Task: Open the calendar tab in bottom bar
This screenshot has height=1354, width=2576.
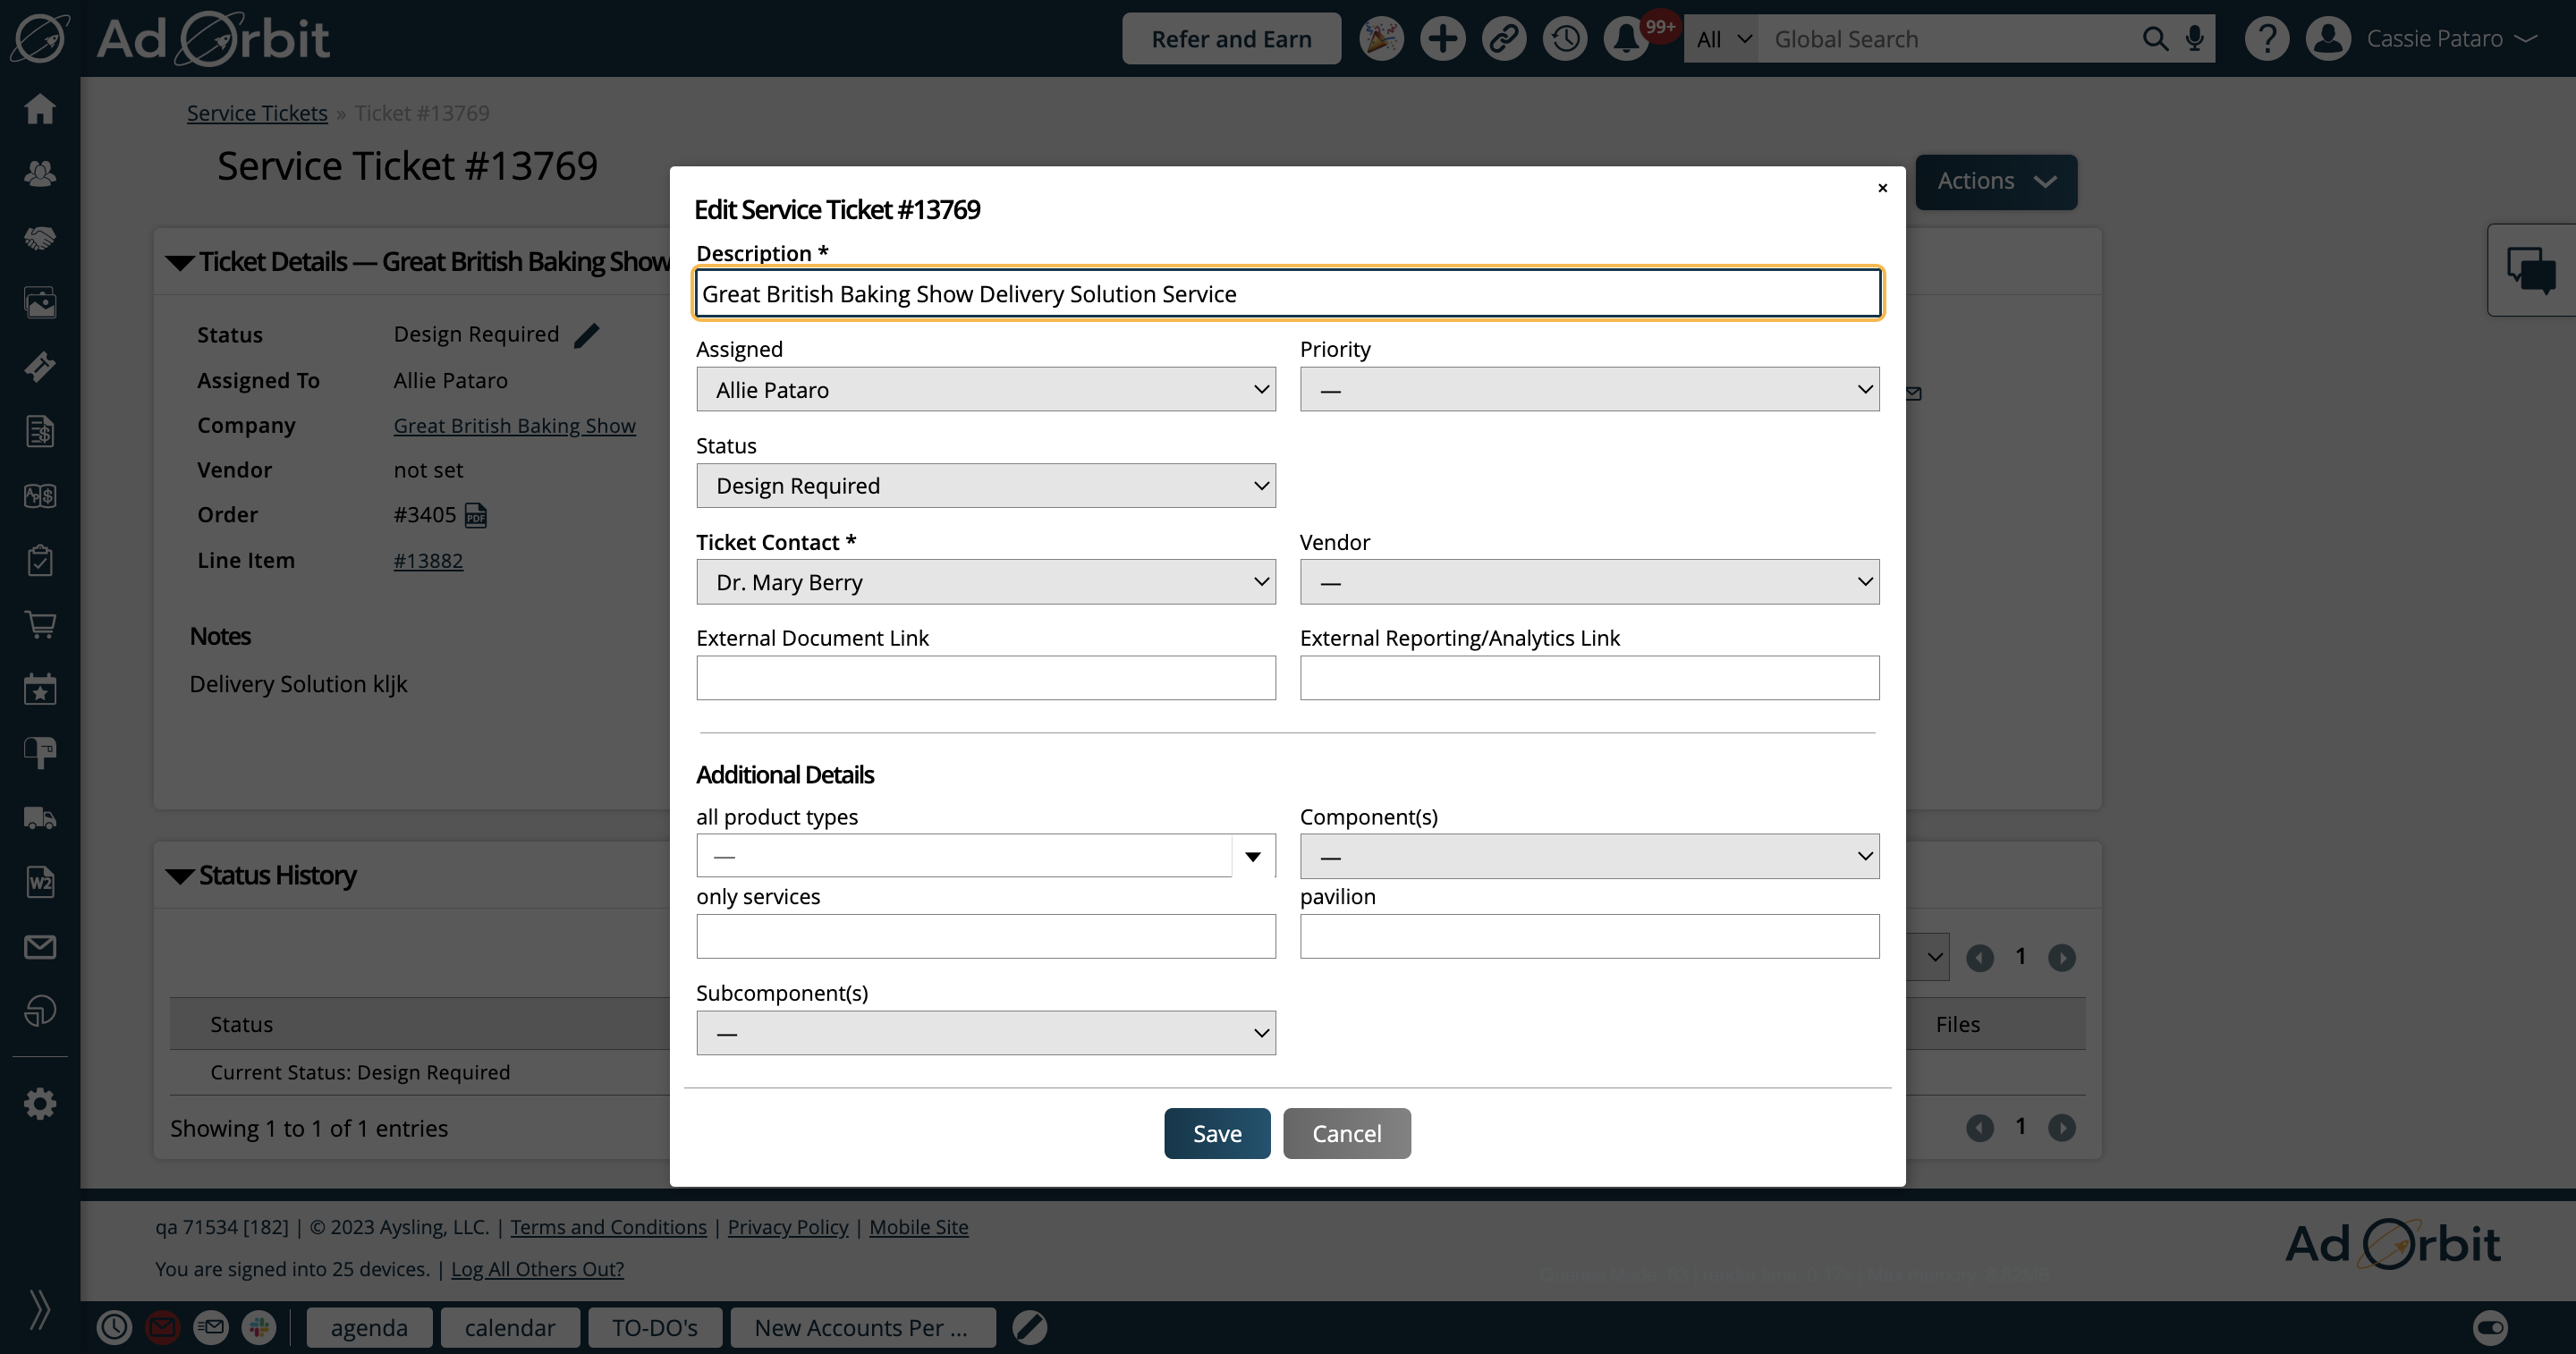Action: pos(510,1328)
